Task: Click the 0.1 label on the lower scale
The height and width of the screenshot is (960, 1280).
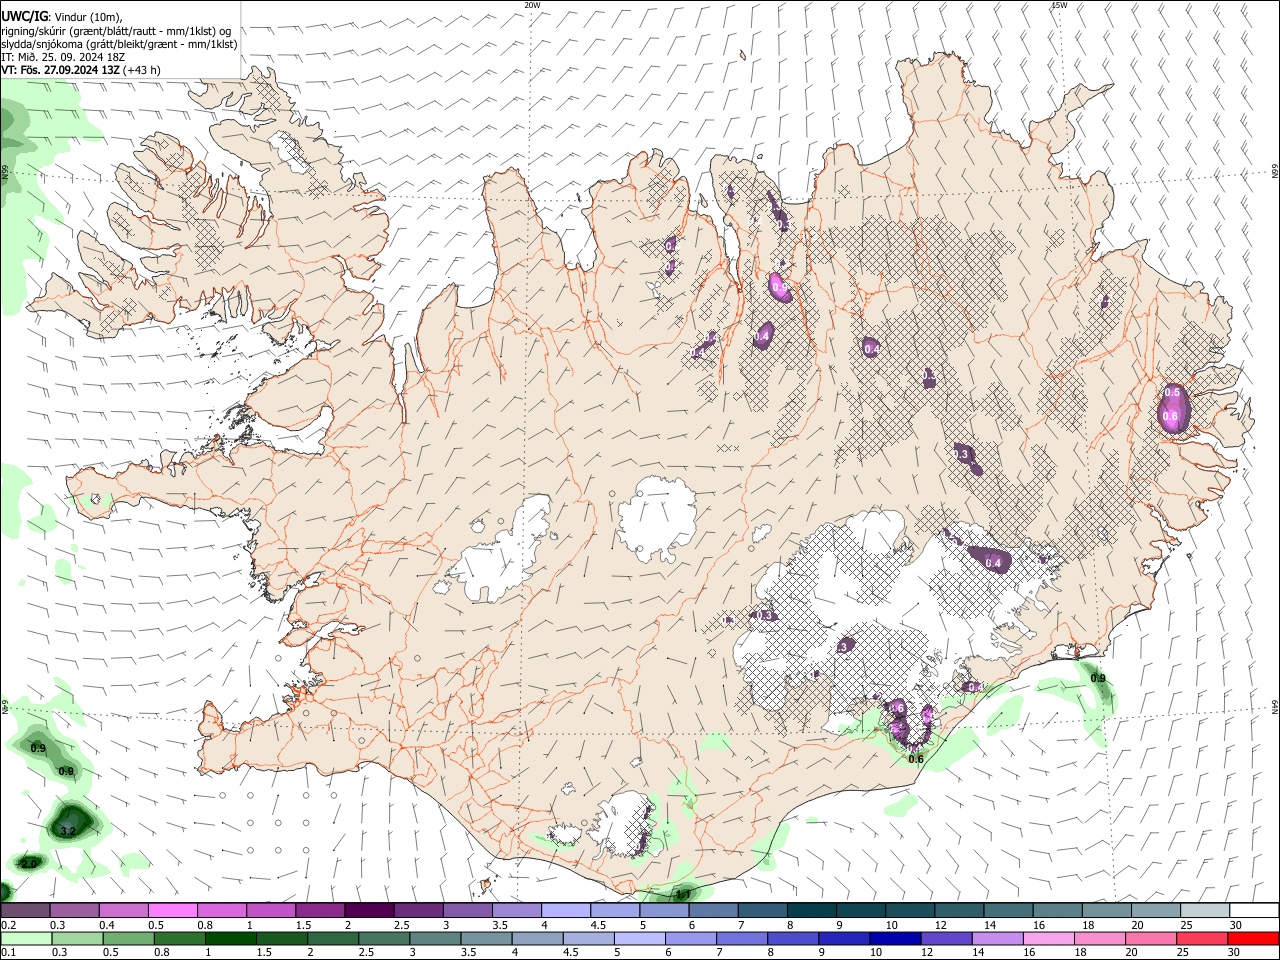Action: point(8,952)
